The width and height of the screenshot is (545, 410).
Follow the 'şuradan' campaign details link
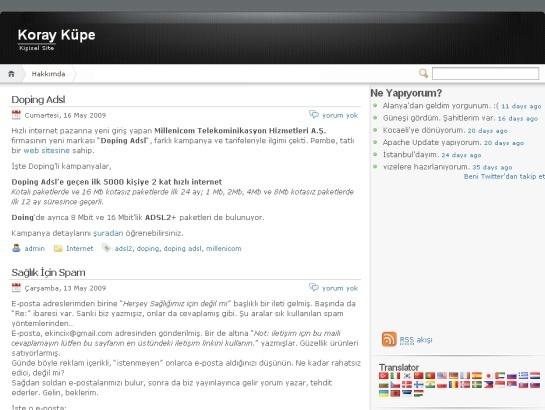click(108, 233)
